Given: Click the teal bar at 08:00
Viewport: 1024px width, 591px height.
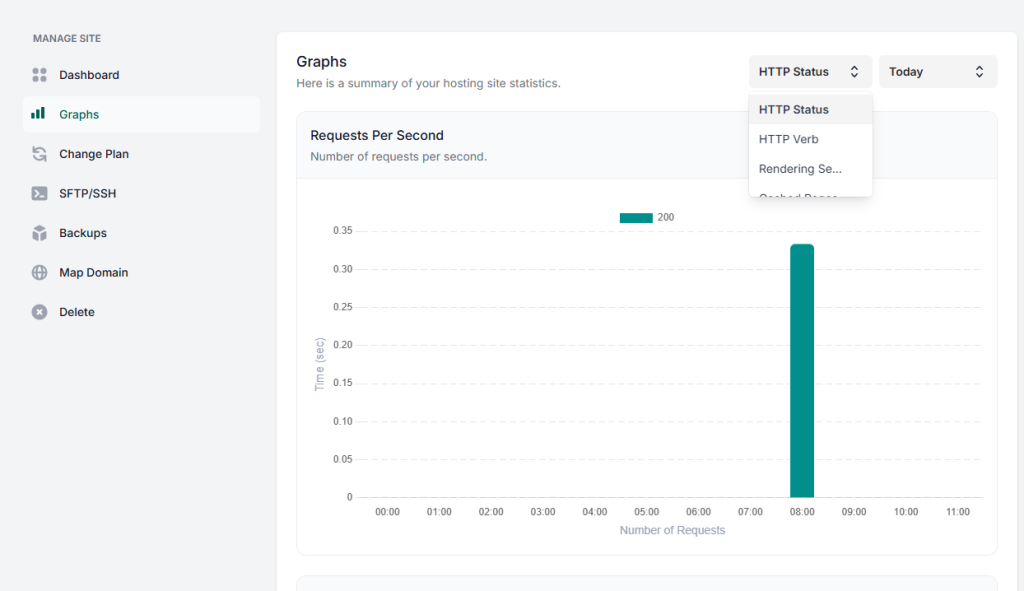Looking at the screenshot, I should point(802,371).
